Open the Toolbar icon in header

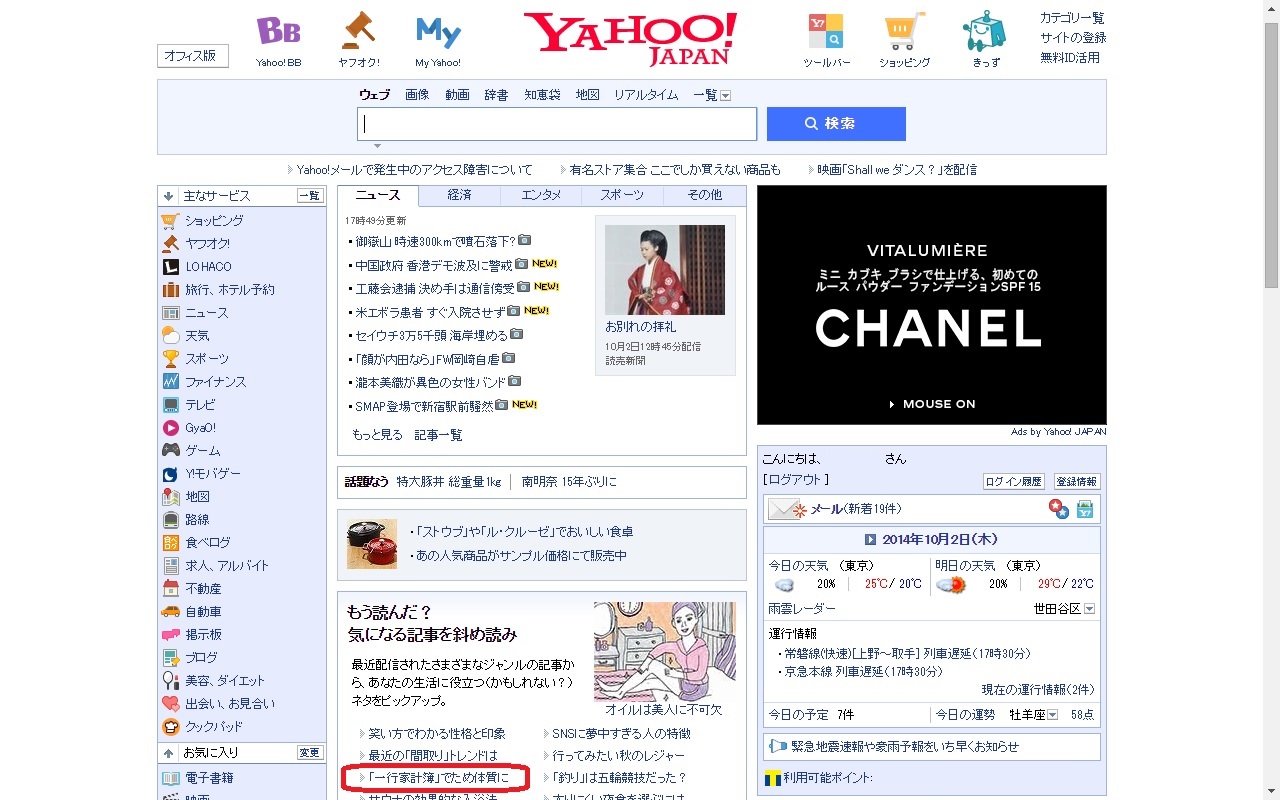click(x=826, y=32)
